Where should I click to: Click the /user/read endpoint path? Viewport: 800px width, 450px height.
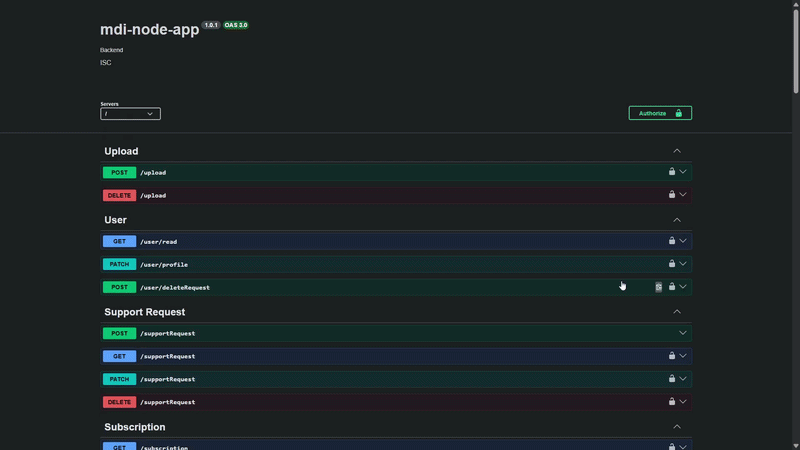(158, 241)
